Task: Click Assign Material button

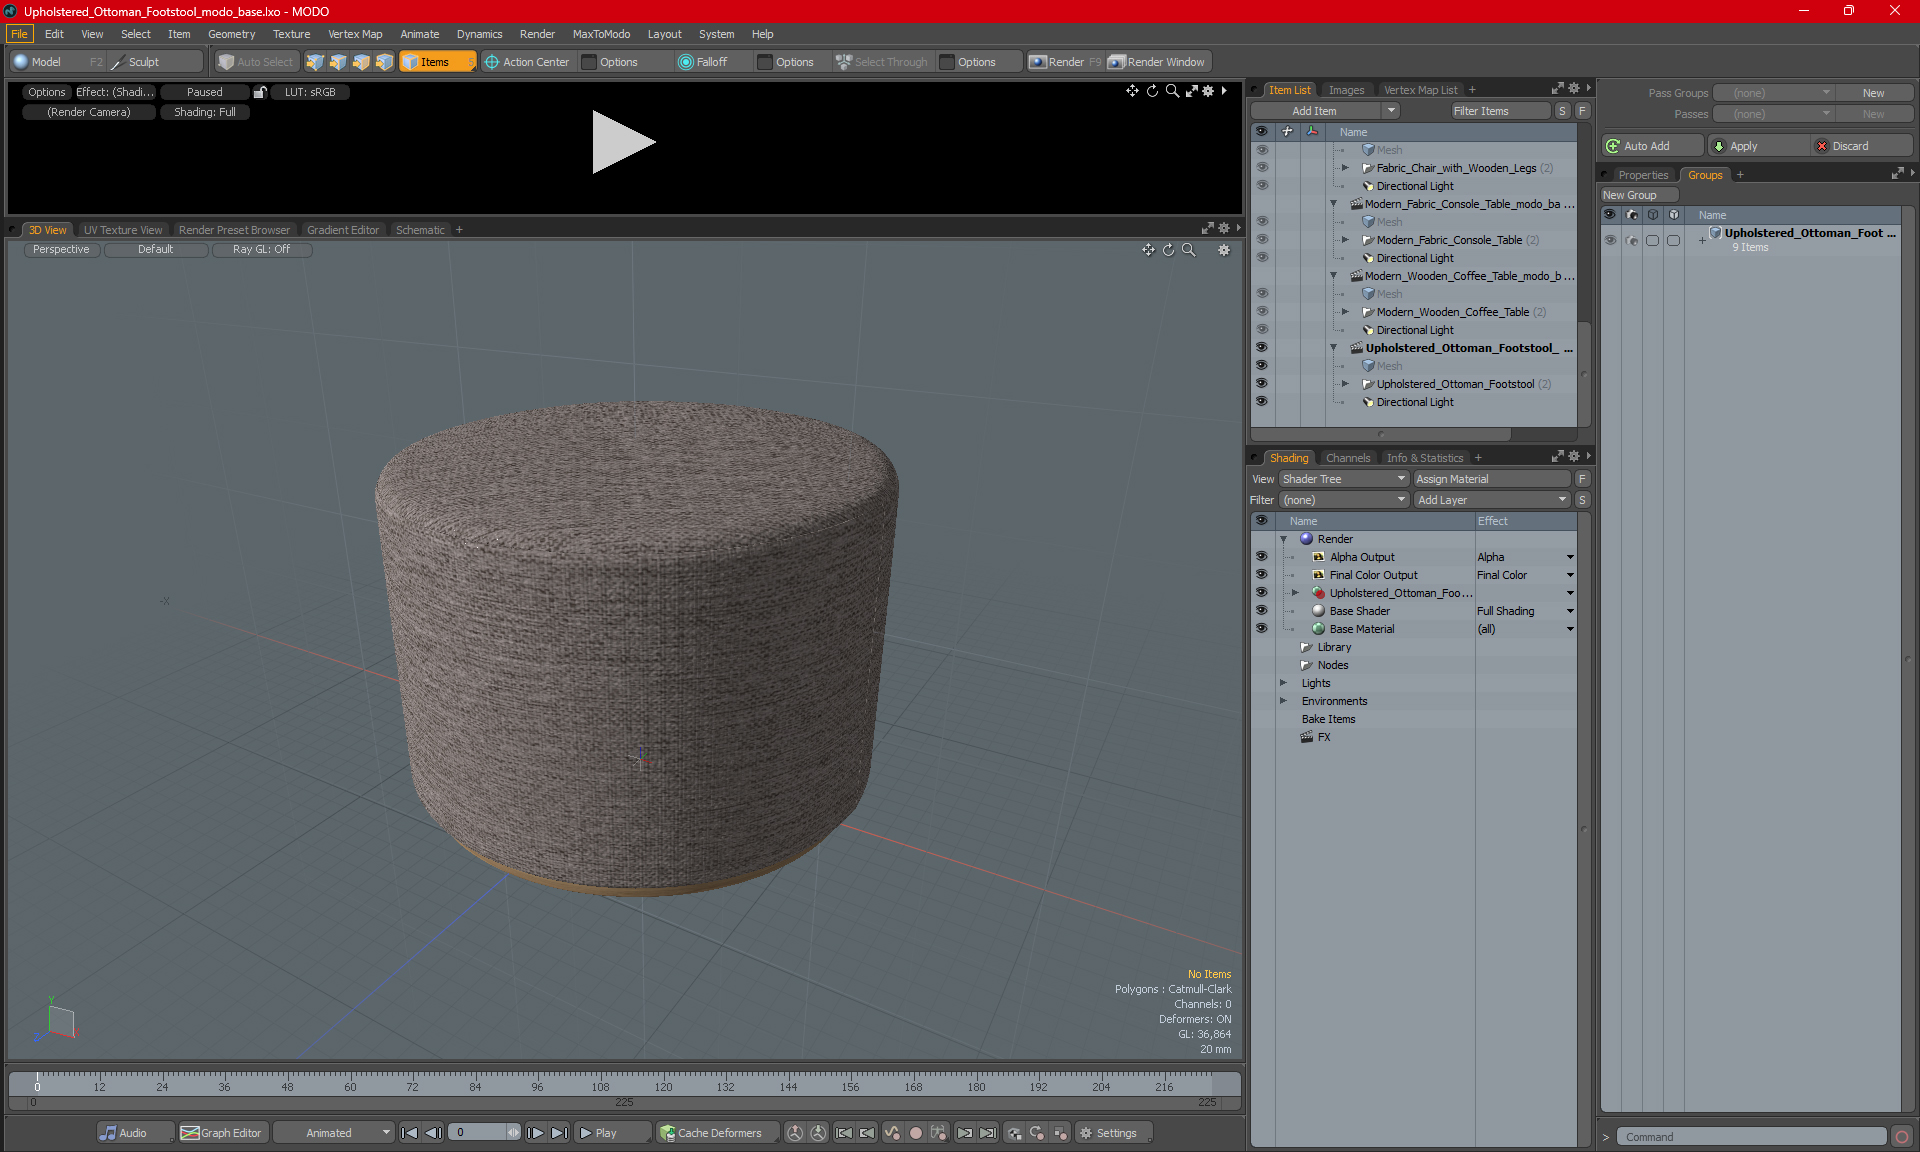Action: pyautogui.click(x=1494, y=479)
